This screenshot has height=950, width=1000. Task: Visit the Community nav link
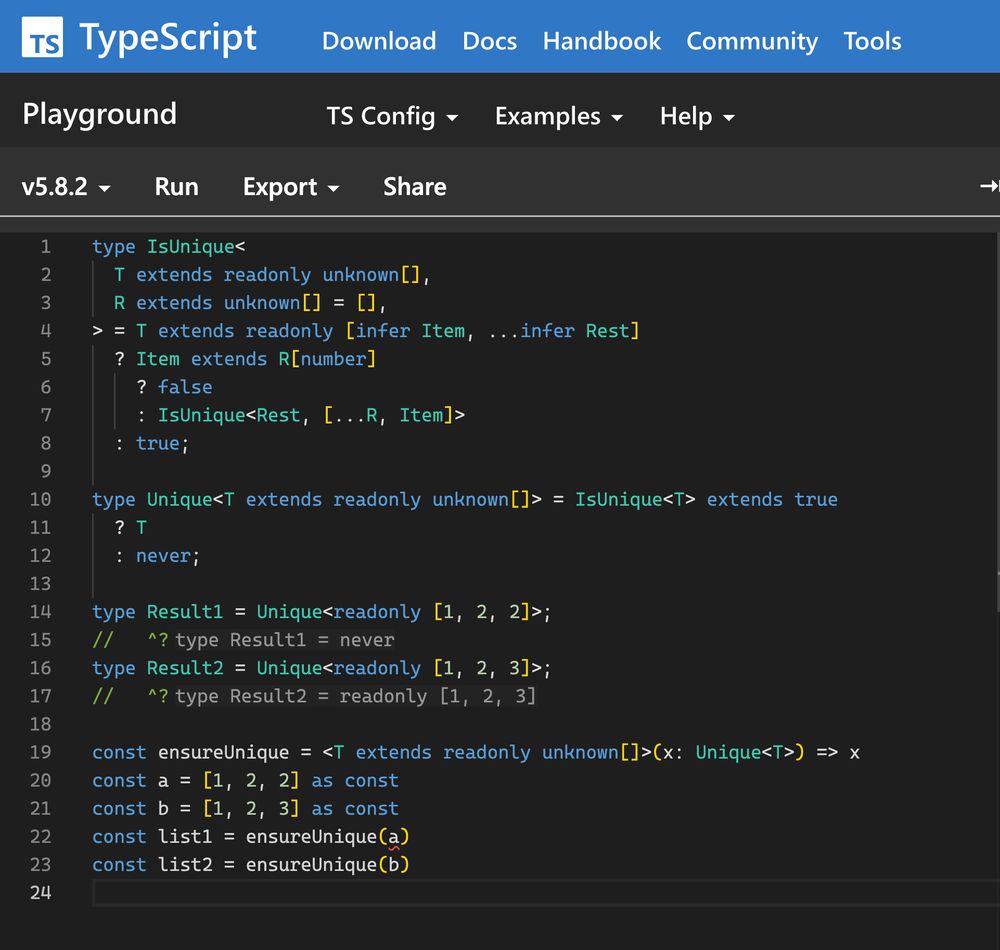click(752, 41)
